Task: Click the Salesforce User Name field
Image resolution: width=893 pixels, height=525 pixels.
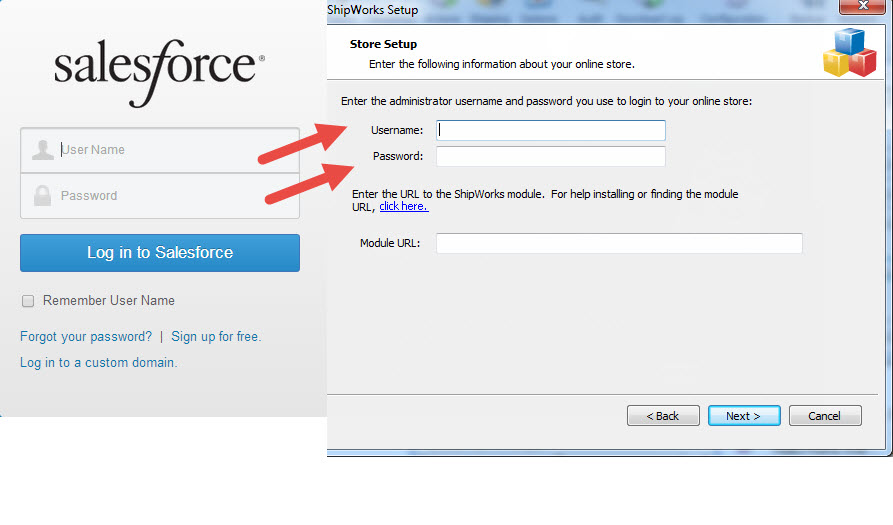Action: point(160,150)
